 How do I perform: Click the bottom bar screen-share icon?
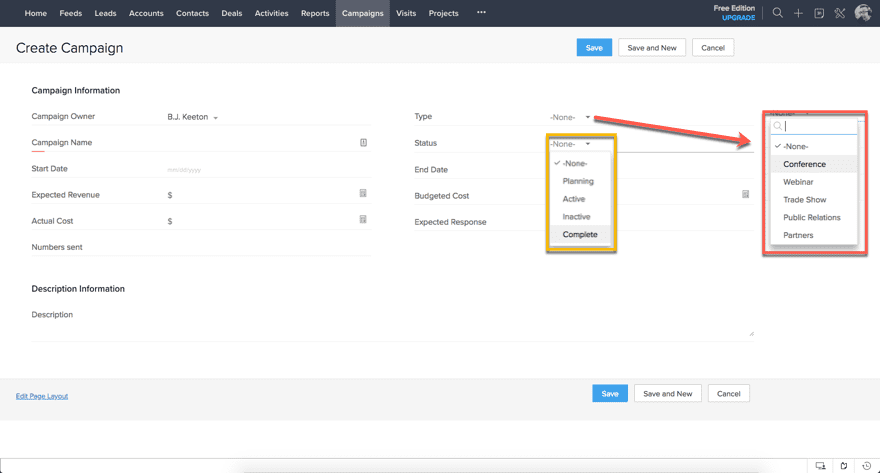click(821, 466)
